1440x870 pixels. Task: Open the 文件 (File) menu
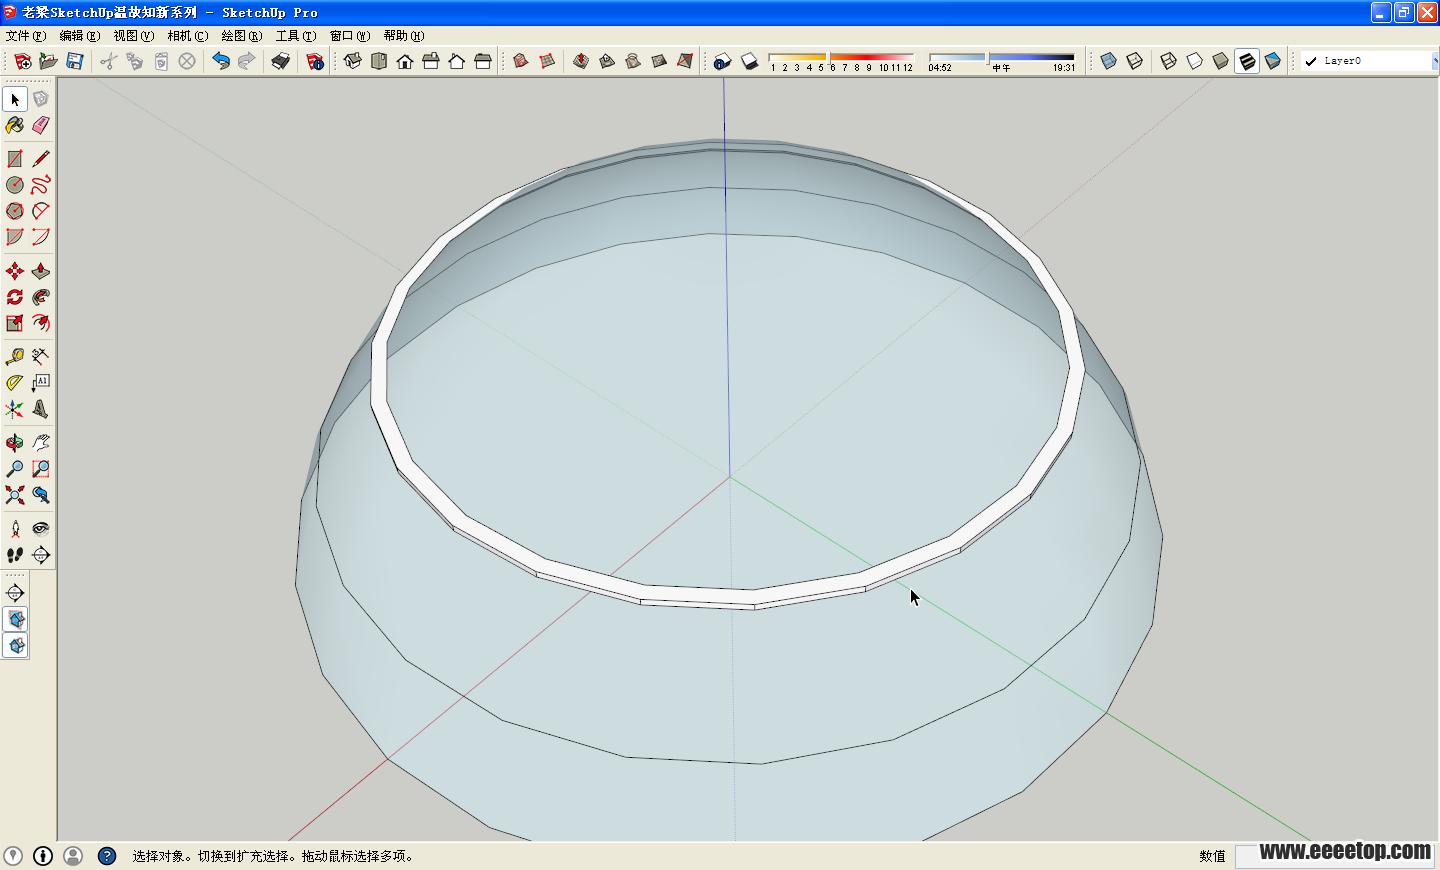[25, 36]
